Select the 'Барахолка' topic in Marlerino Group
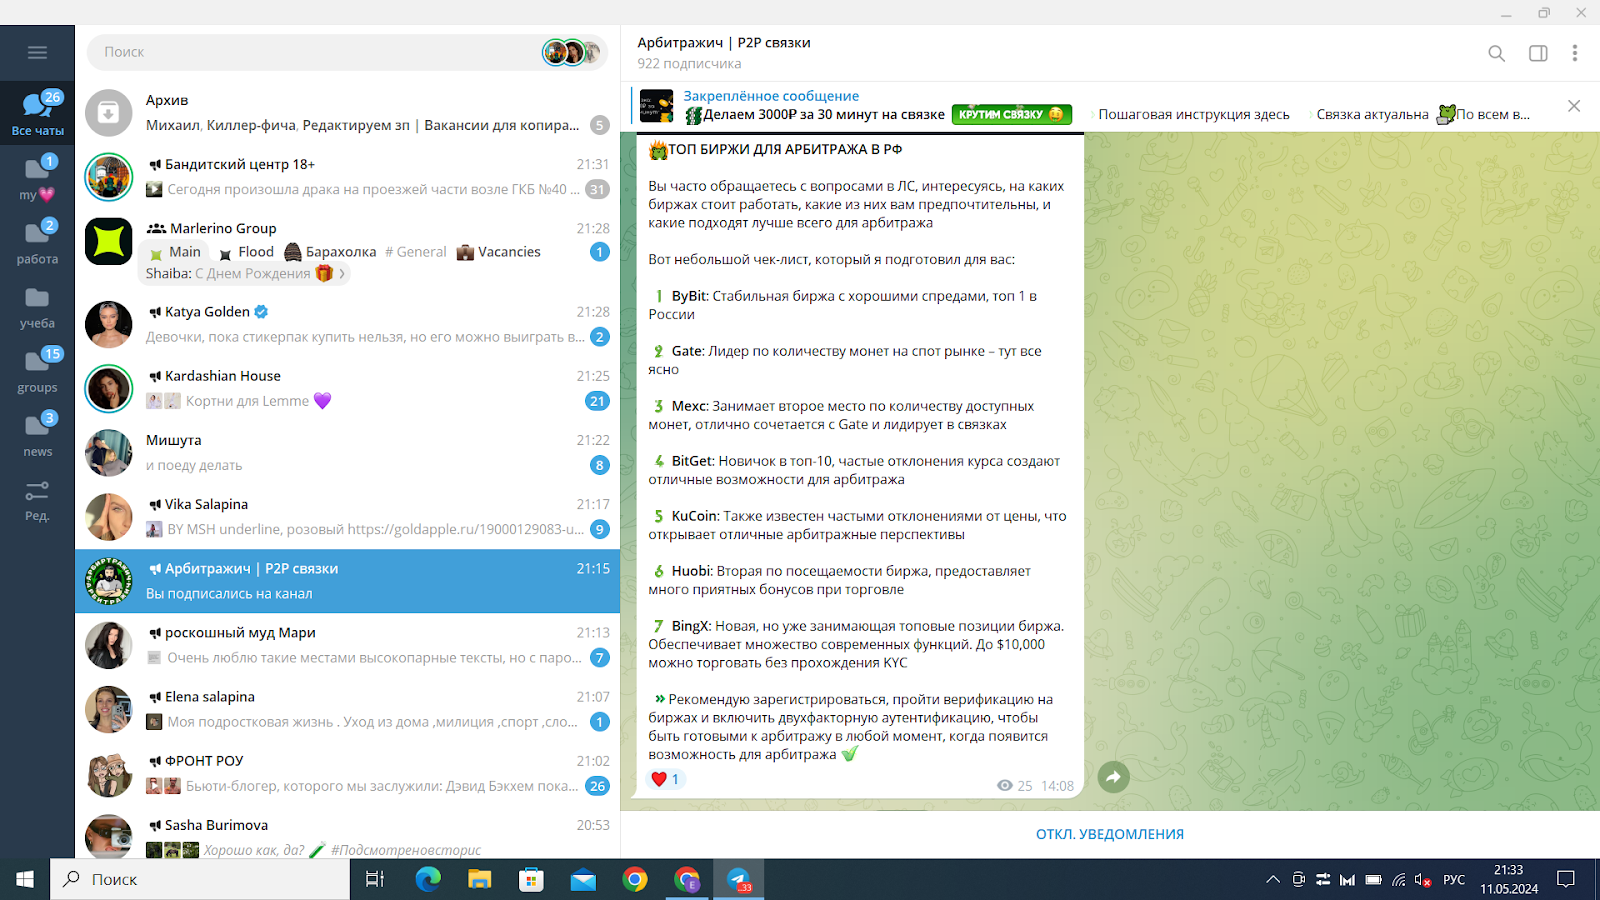The image size is (1600, 900). coord(330,252)
